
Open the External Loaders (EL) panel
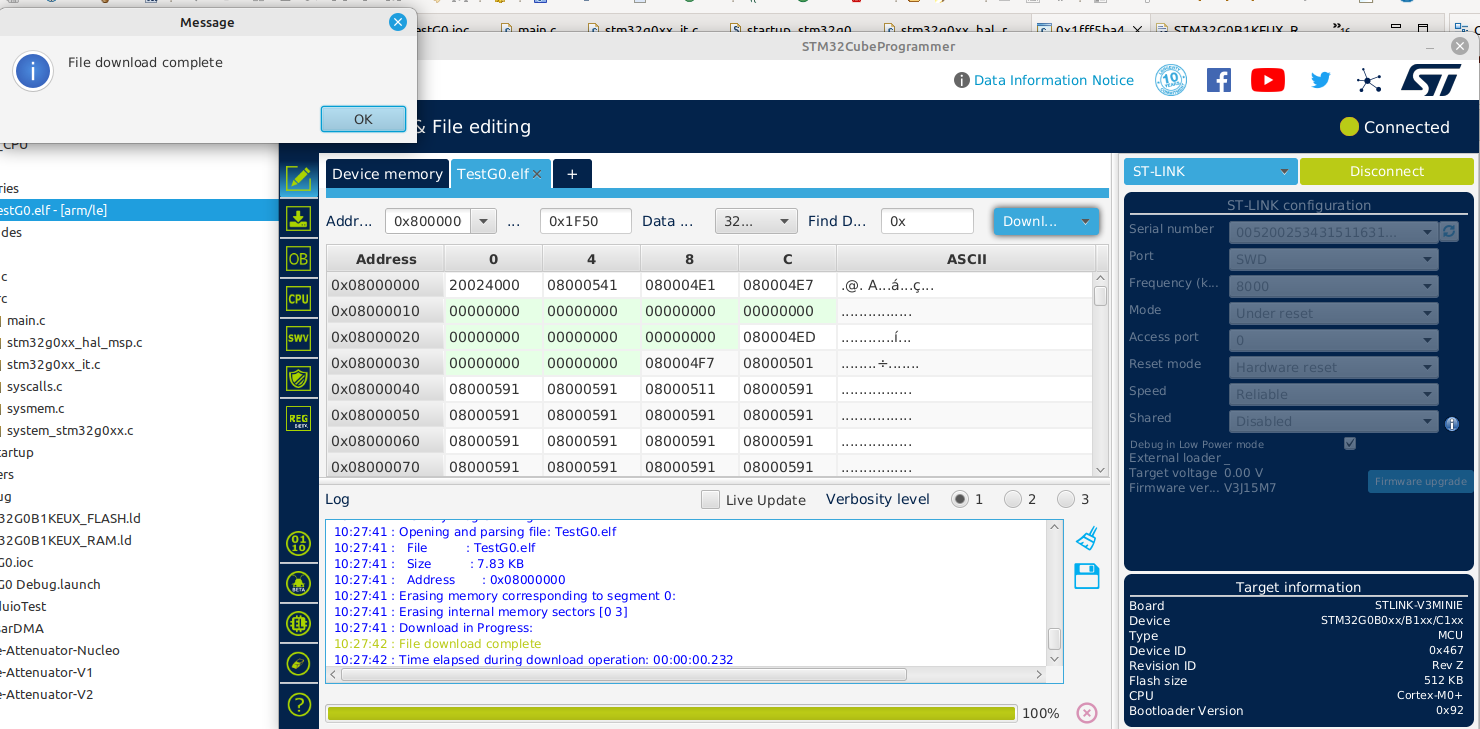[x=298, y=623]
